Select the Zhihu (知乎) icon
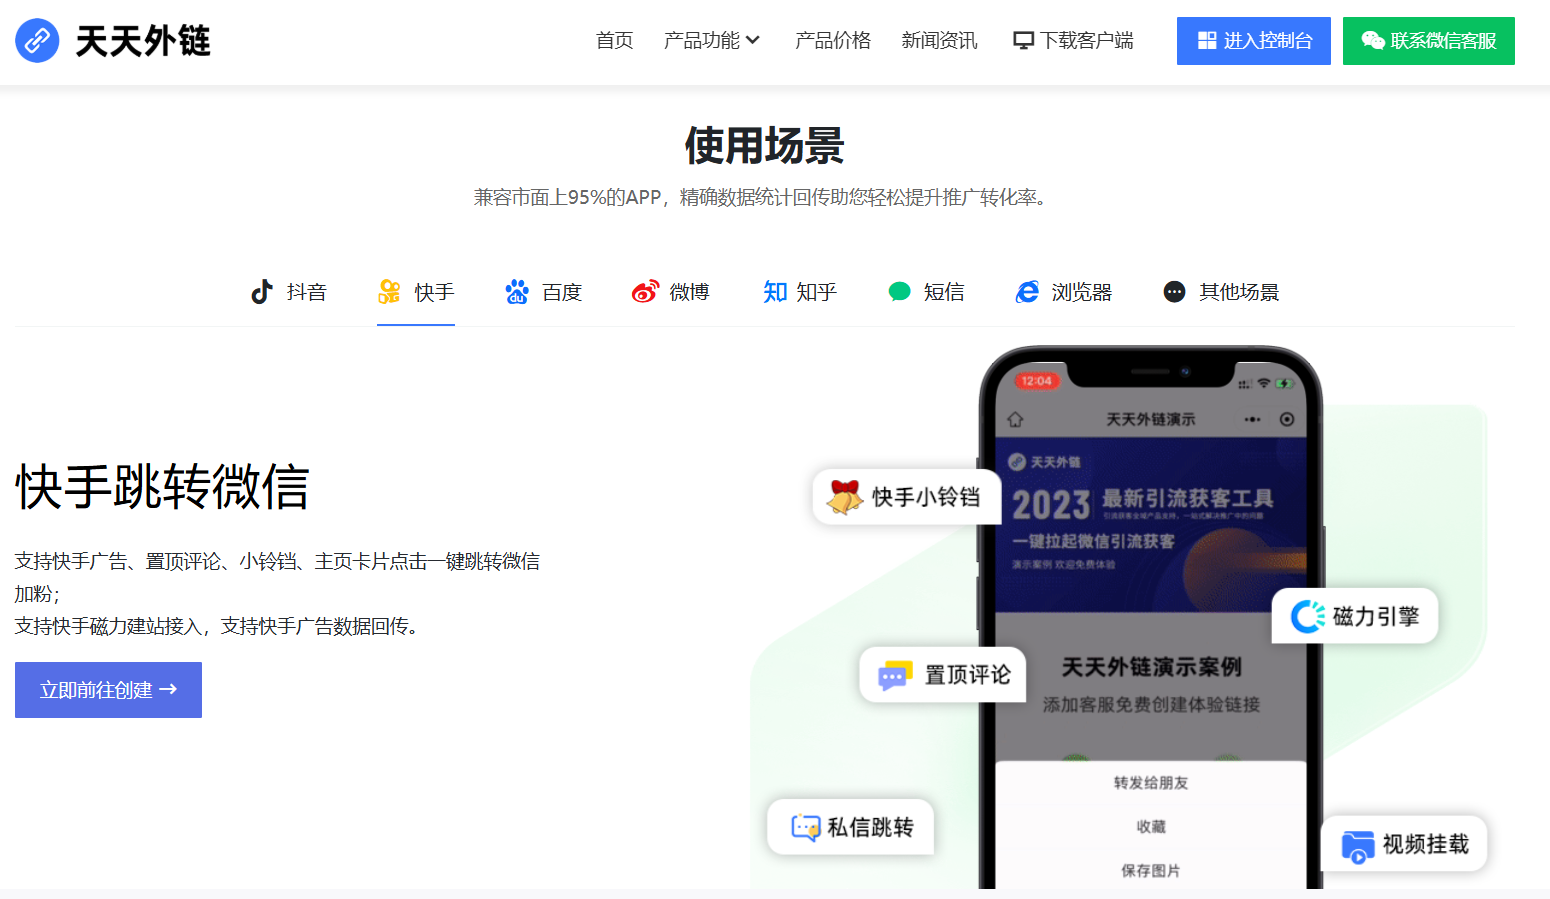This screenshot has height=899, width=1550. click(x=775, y=292)
